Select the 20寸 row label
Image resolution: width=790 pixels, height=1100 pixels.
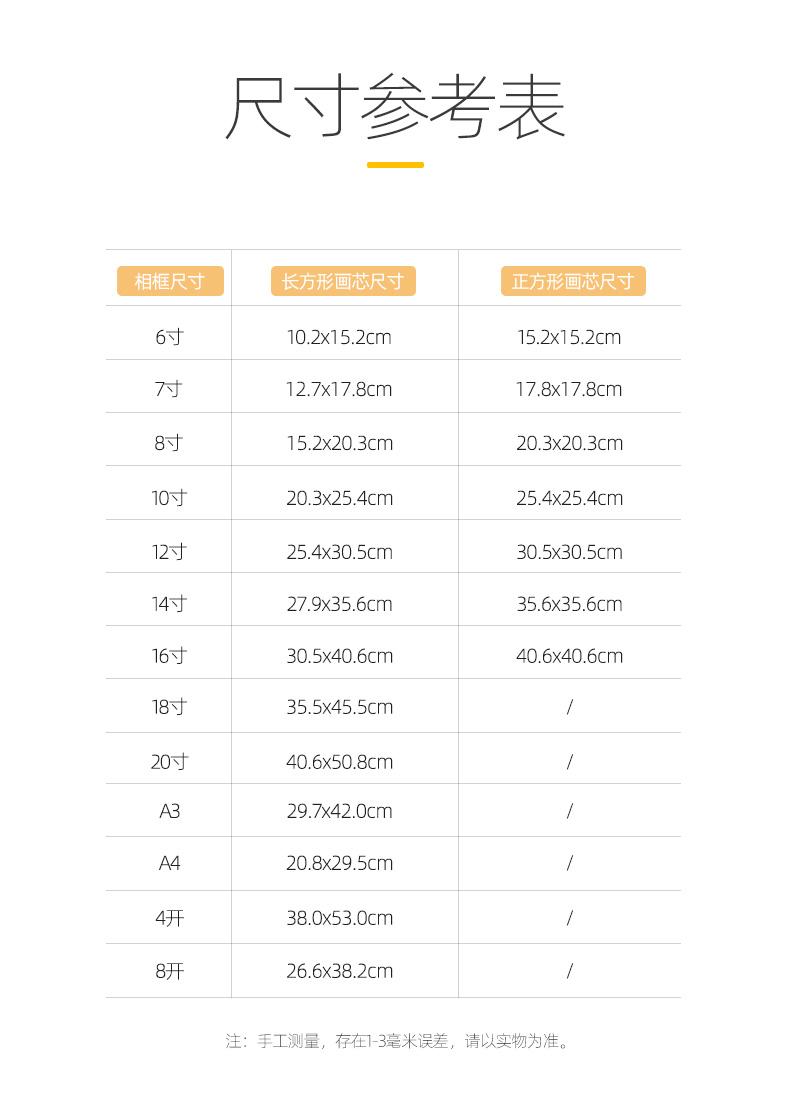click(x=169, y=762)
